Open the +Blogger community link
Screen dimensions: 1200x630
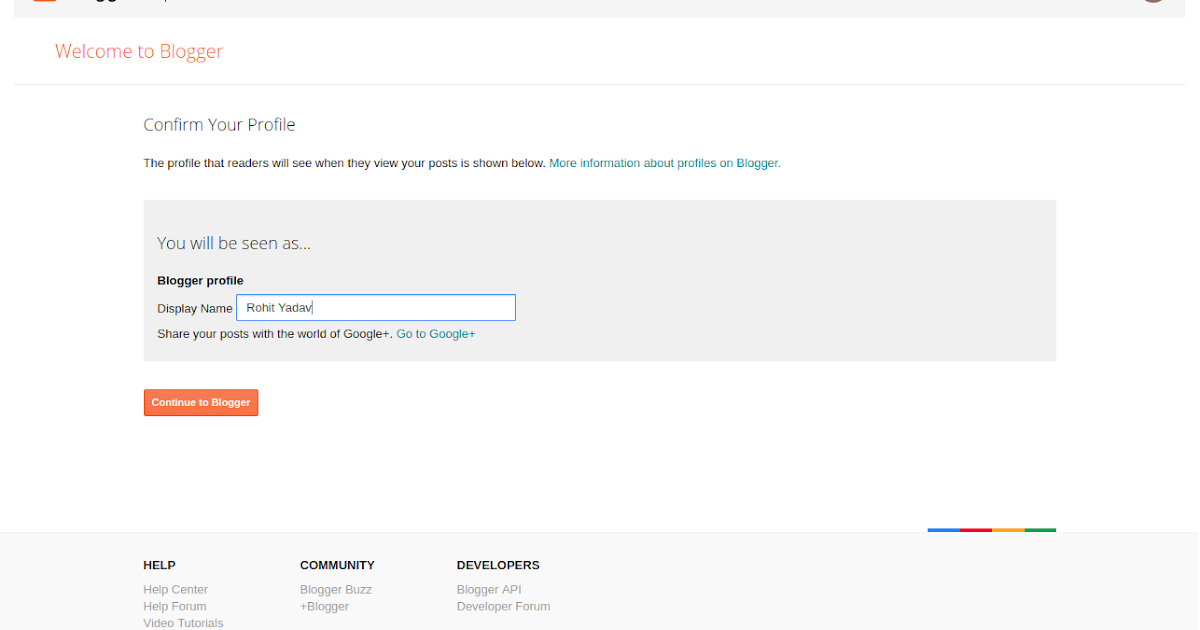click(325, 606)
